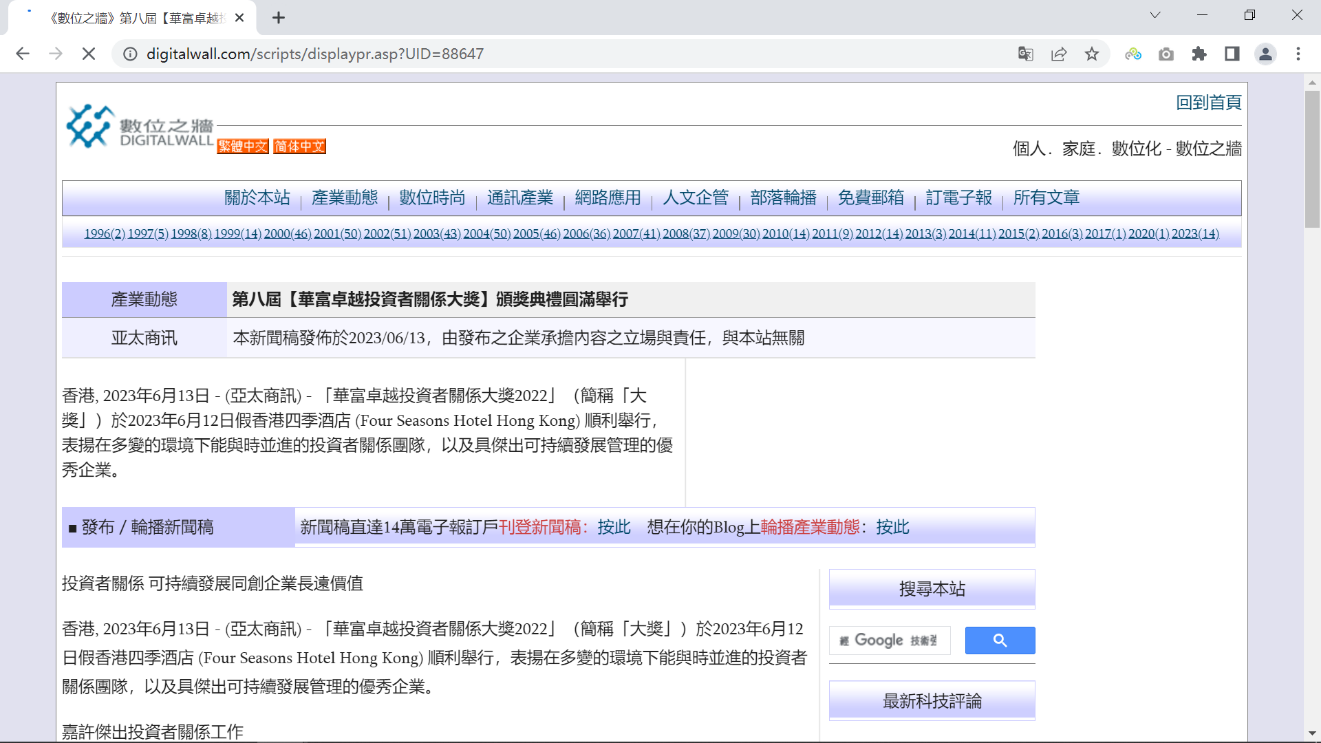Open the 2023(14) archive link
Image resolution: width=1321 pixels, height=743 pixels.
coord(1195,234)
